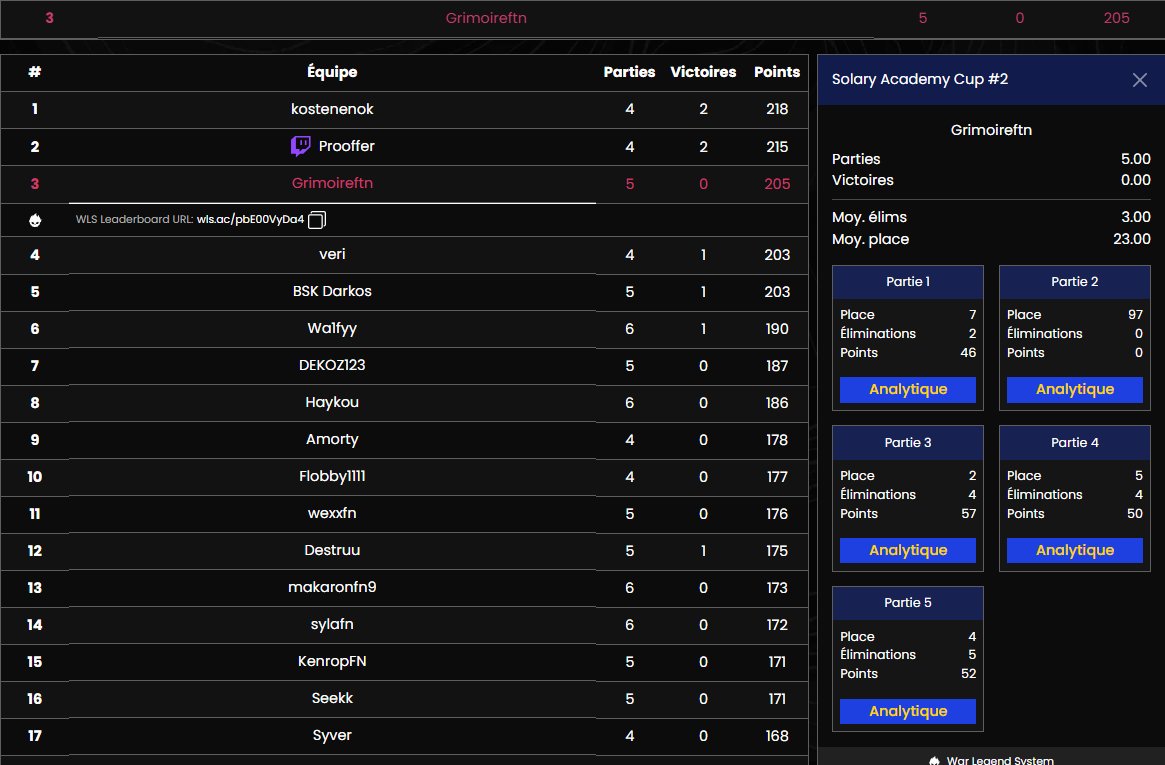Close the Solary Academy Cup #2 panel

(1139, 79)
